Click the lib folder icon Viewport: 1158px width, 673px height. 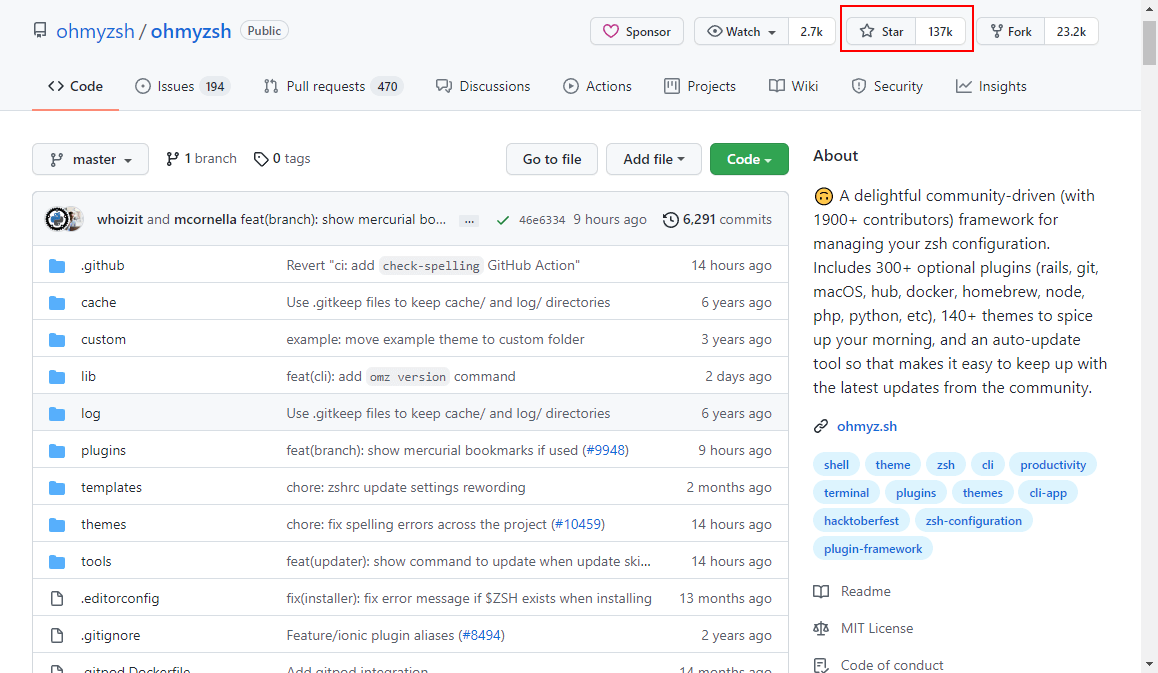(57, 377)
